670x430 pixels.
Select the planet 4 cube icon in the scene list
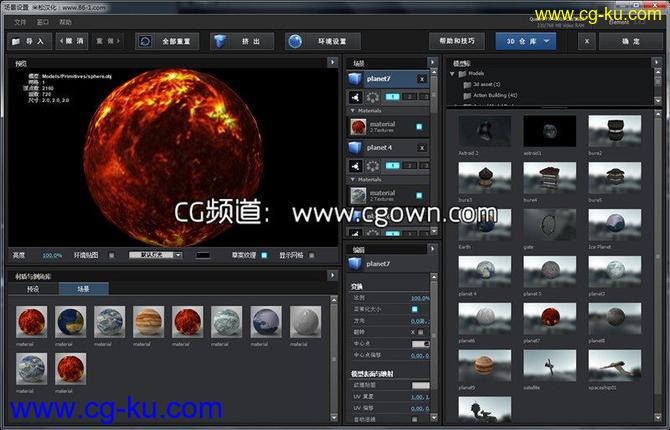[x=355, y=148]
